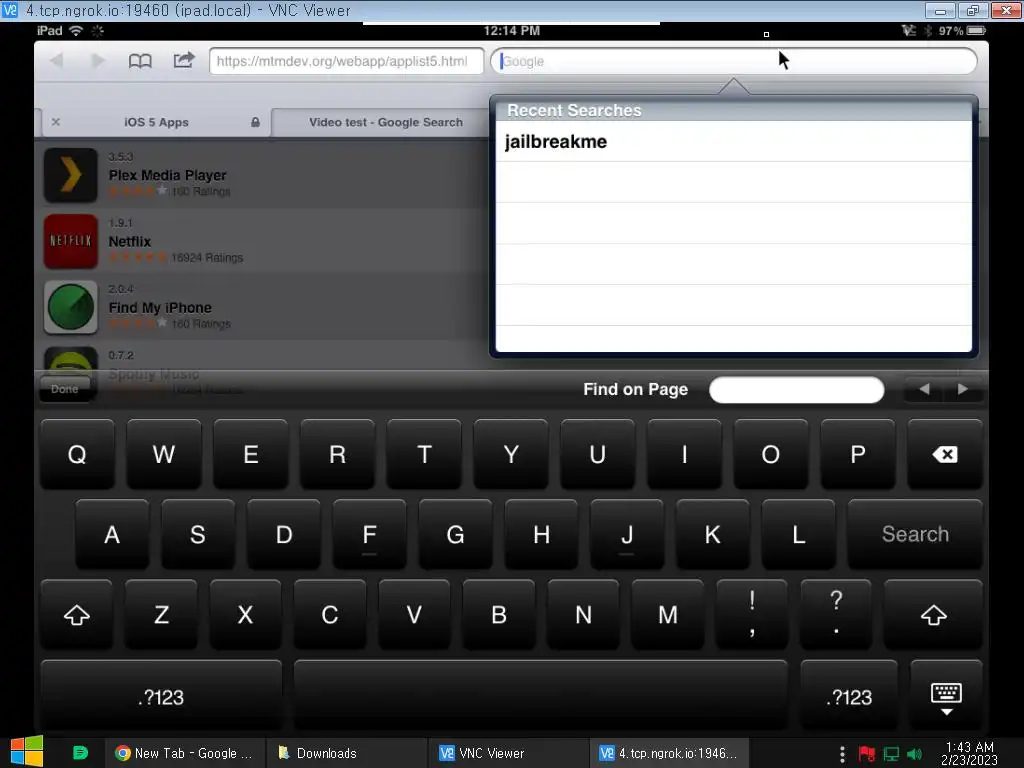Tap the right .?123 key
This screenshot has height=768, width=1024.
click(x=849, y=697)
